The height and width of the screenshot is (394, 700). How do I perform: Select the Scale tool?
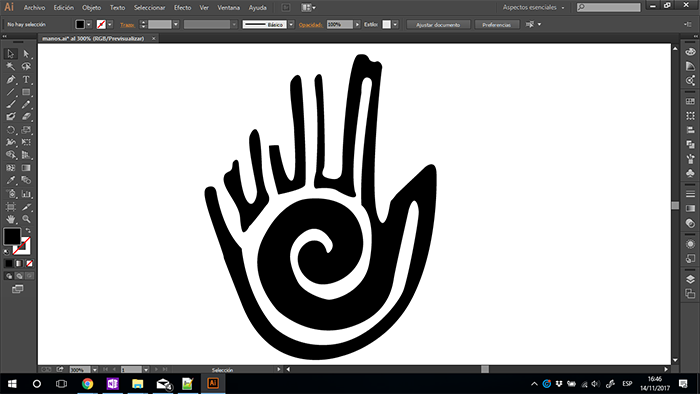[x=26, y=130]
